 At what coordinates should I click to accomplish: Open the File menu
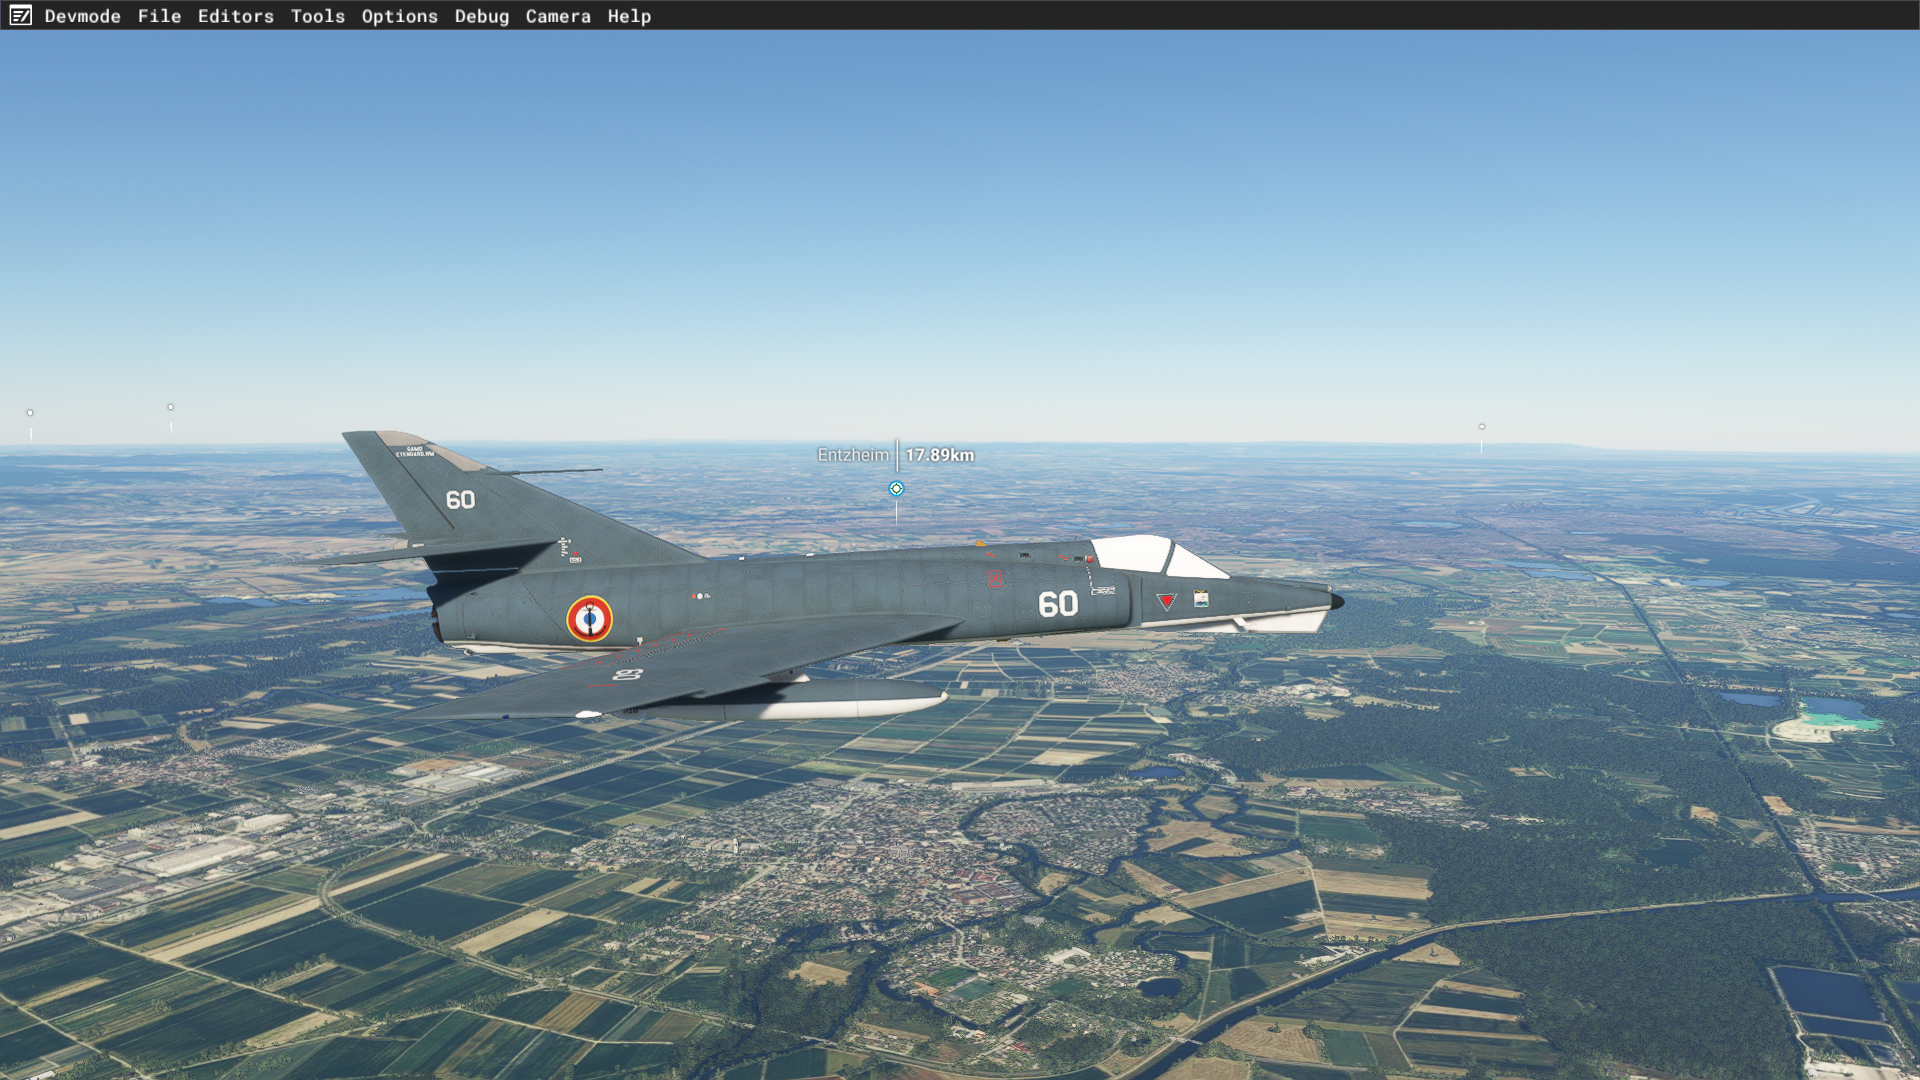tap(159, 16)
